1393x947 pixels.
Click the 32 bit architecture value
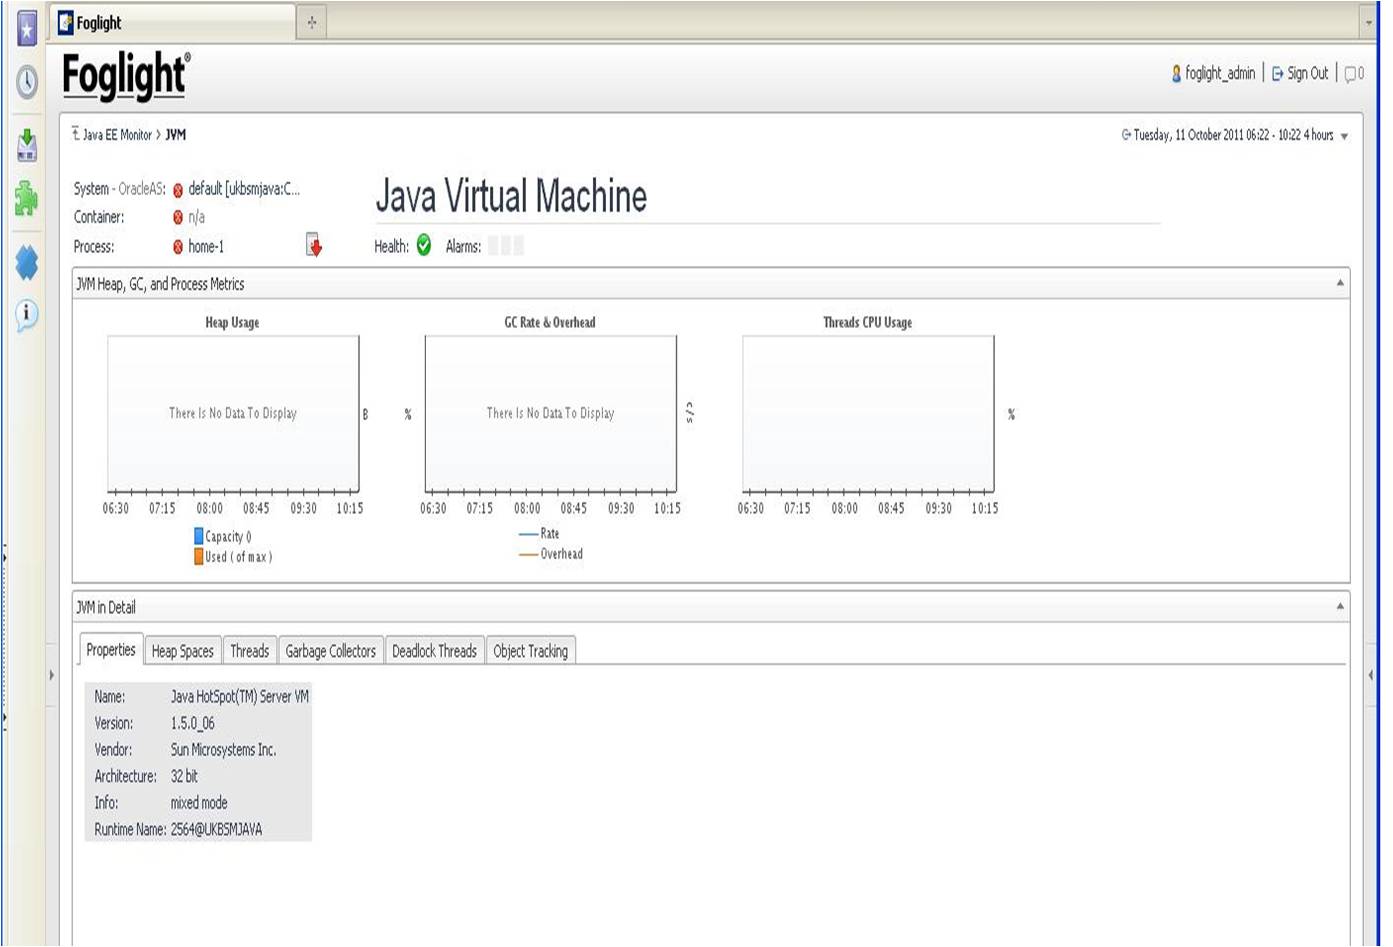pyautogui.click(x=184, y=776)
